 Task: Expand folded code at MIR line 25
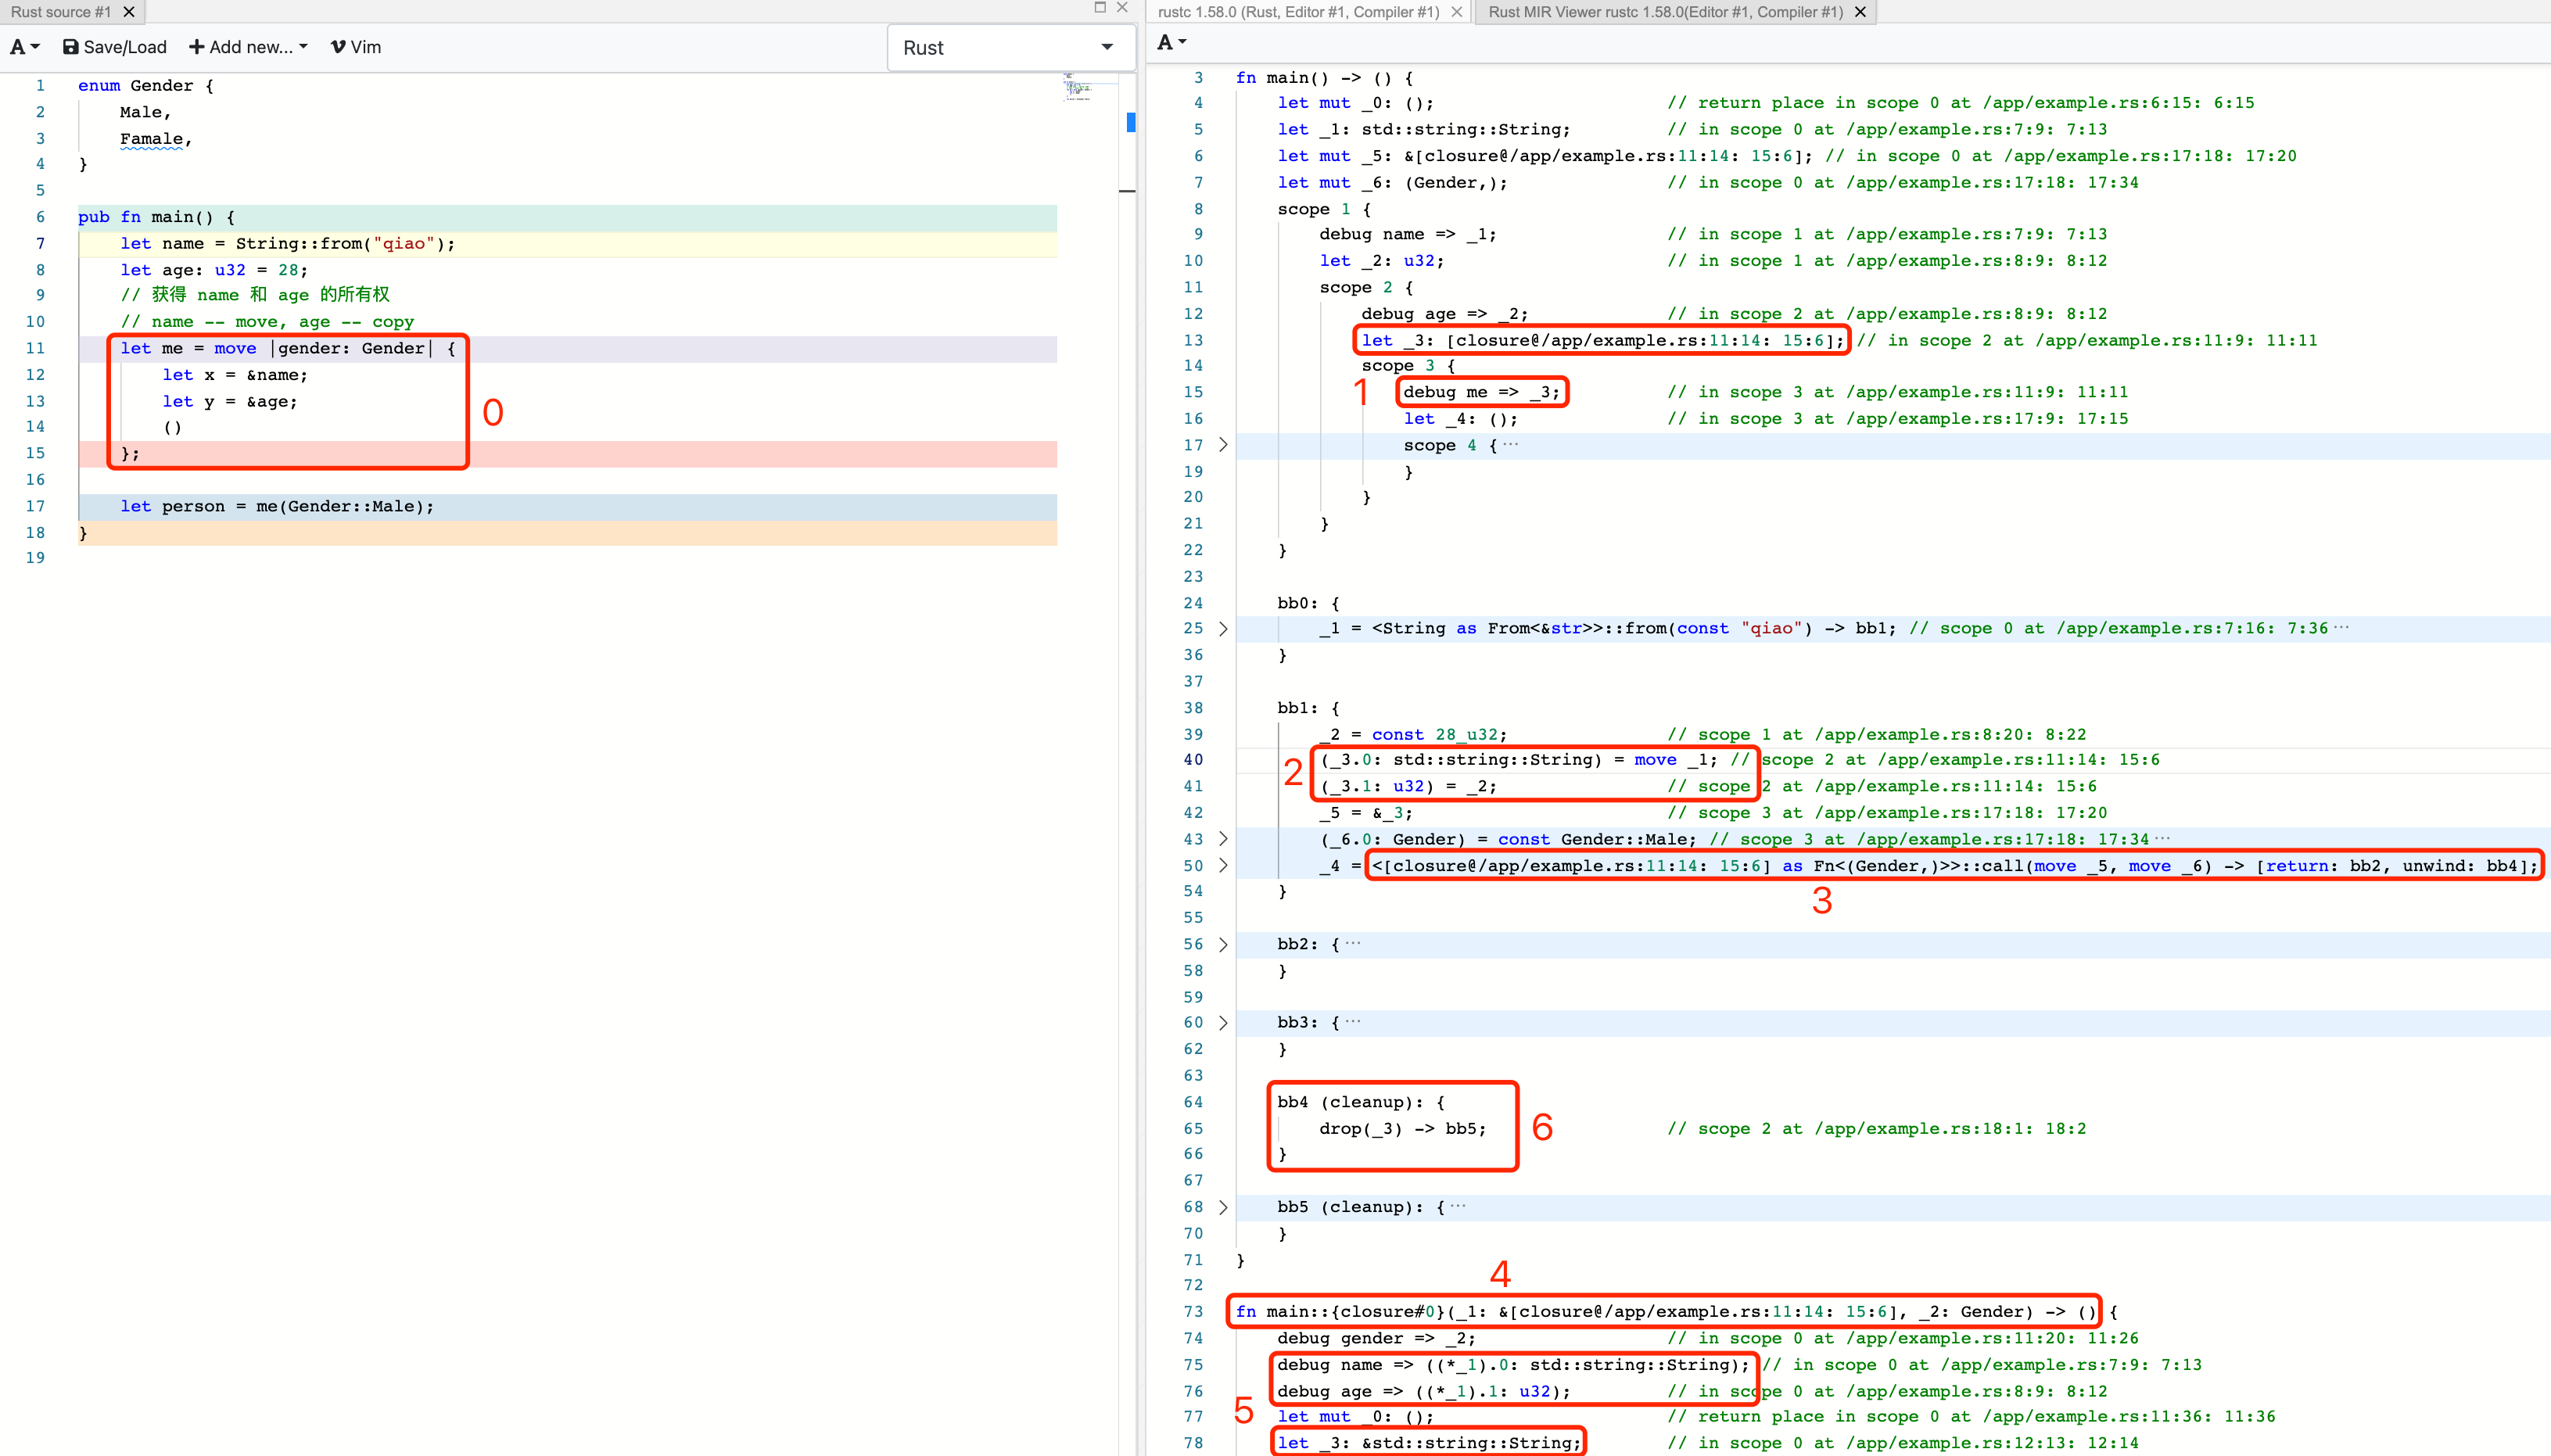pyautogui.click(x=1223, y=629)
